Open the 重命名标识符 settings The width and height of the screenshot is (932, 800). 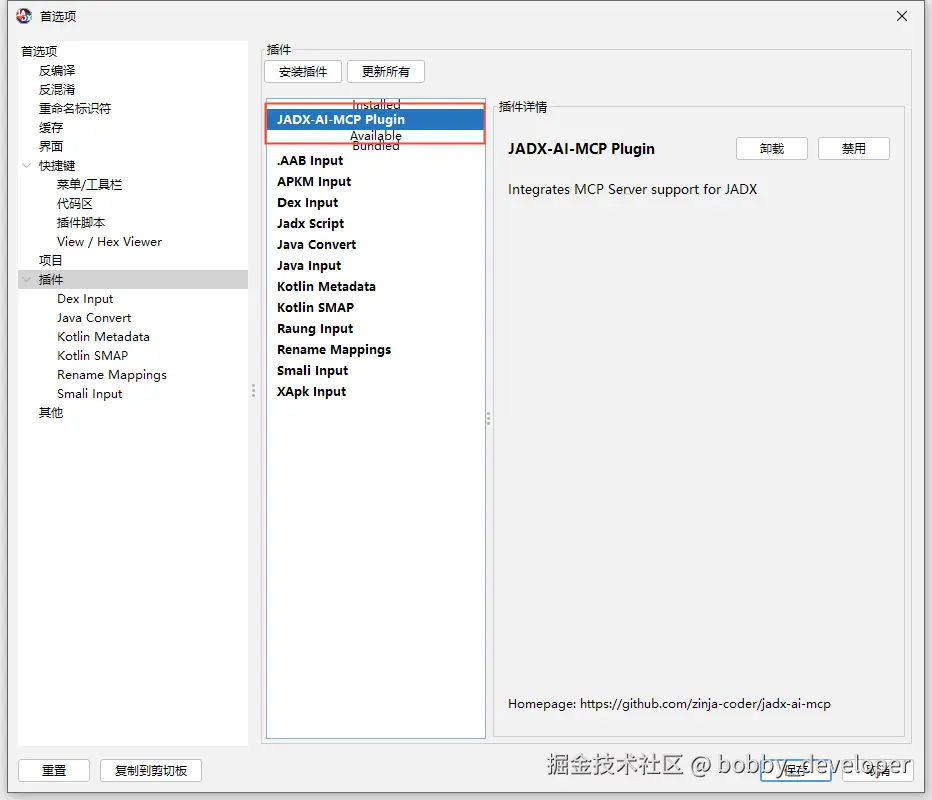tap(75, 109)
